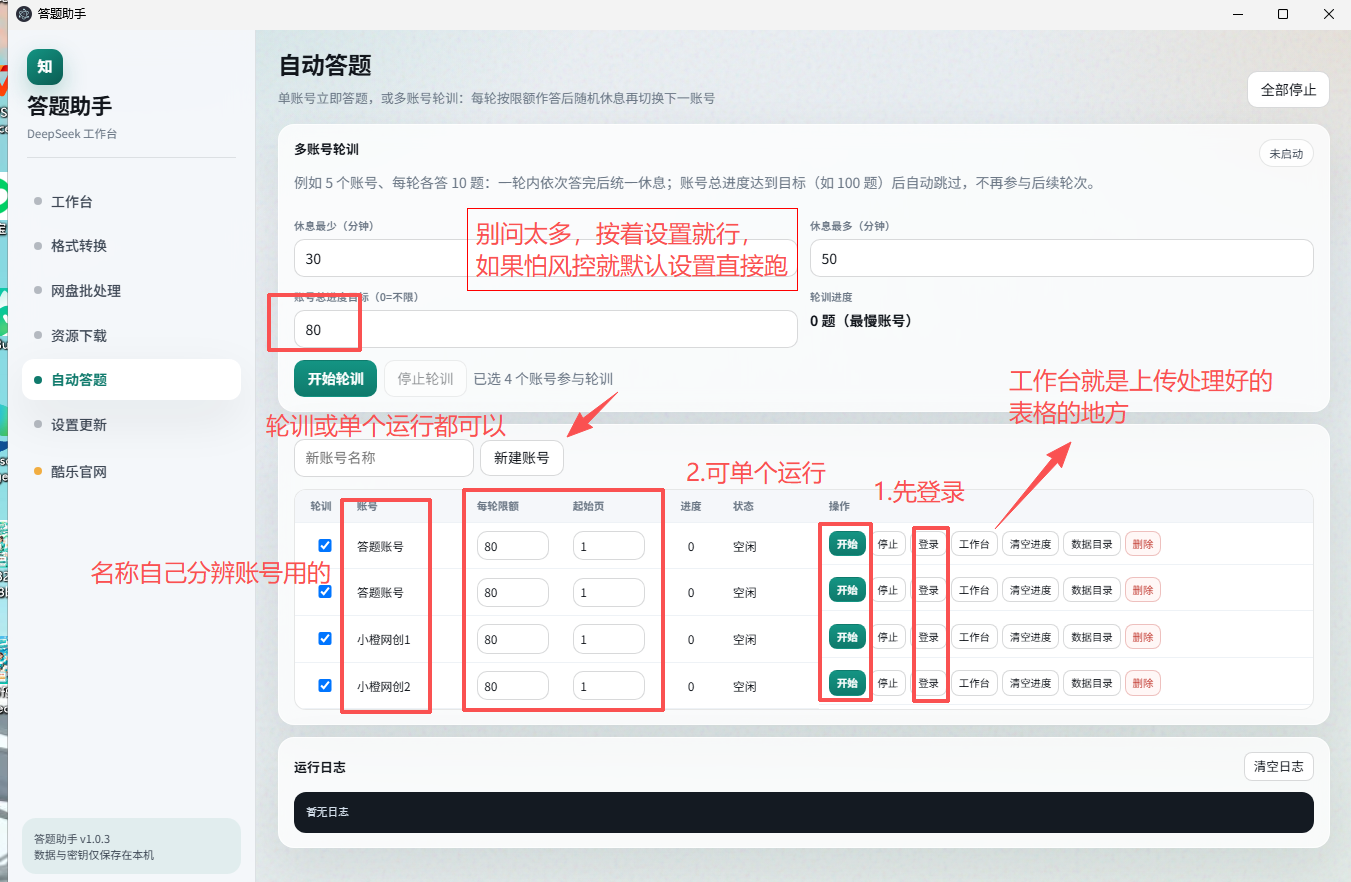
Task: Start polling with the 开始轮训 button
Action: (335, 379)
